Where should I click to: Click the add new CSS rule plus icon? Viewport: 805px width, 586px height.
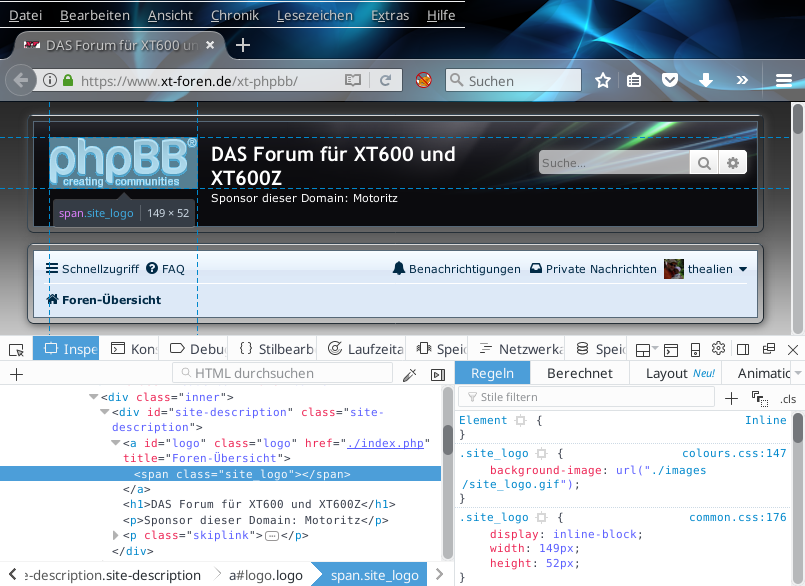(x=731, y=398)
